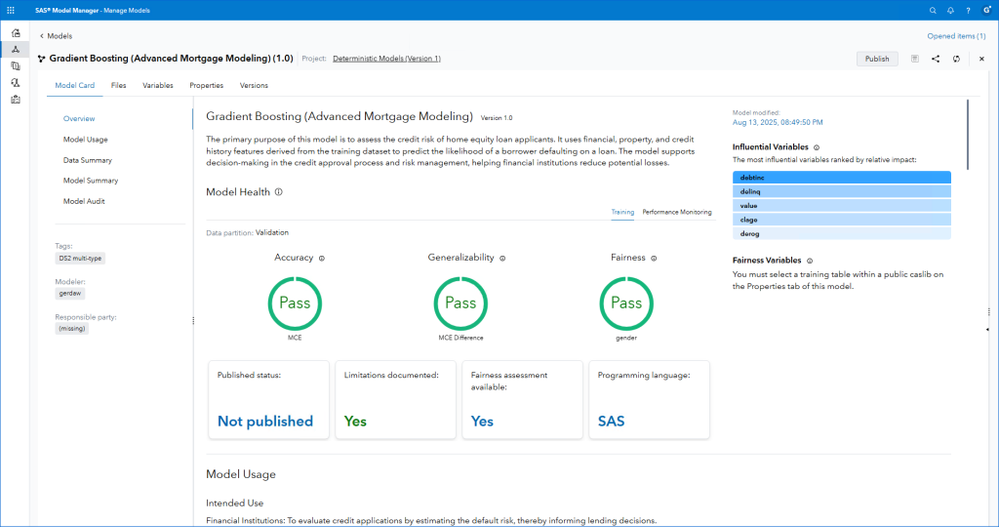This screenshot has height=527, width=999.
Task: Jump to the Model Audit section
Action: pos(83,201)
